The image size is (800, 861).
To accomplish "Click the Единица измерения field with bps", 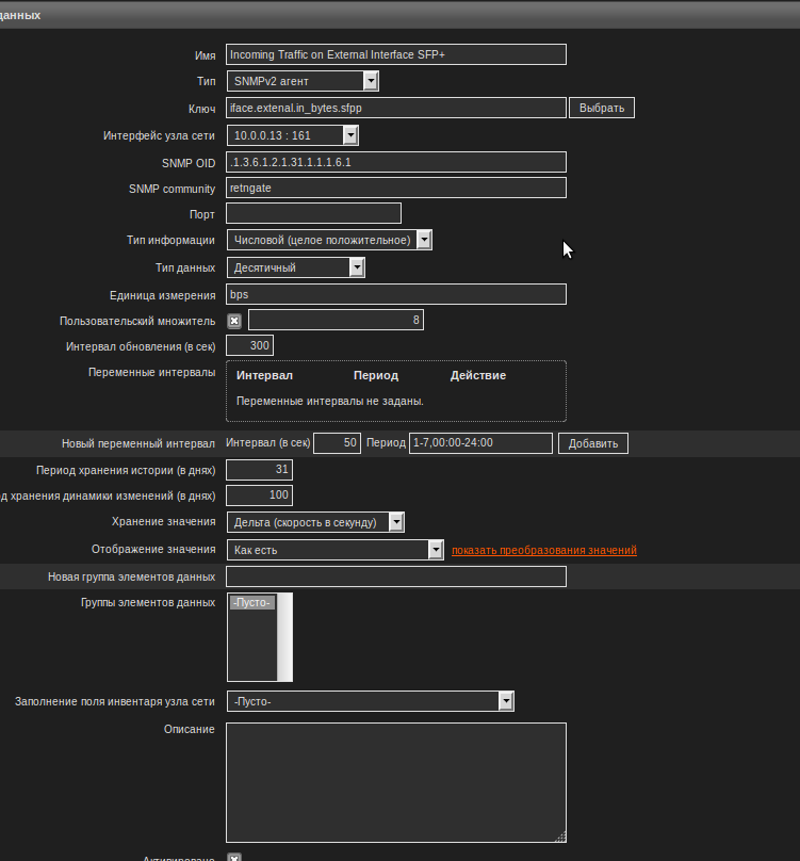I will pyautogui.click(x=396, y=294).
